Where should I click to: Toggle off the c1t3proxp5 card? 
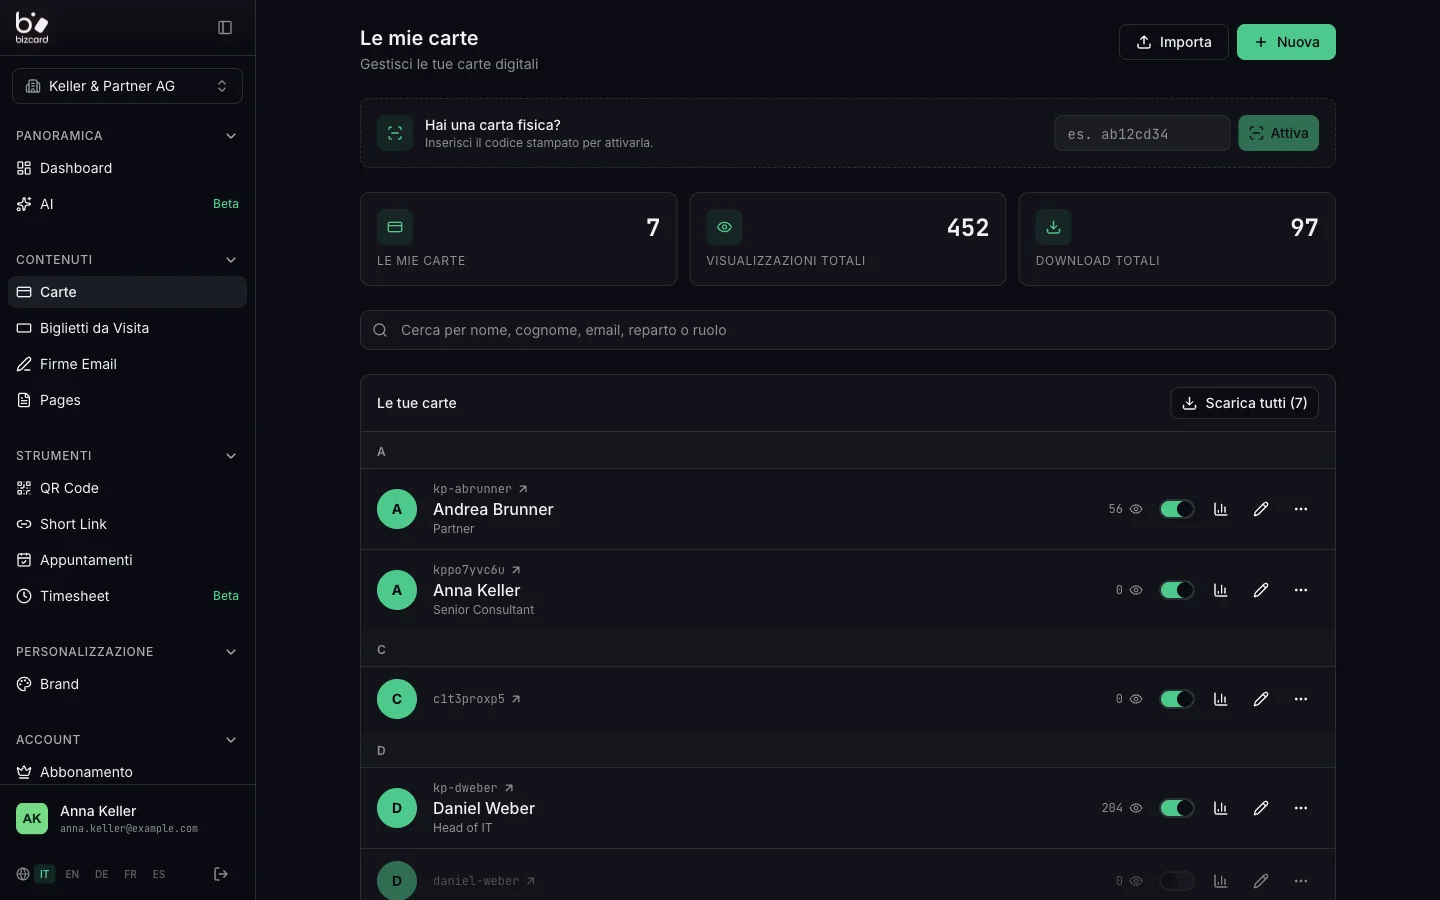[x=1177, y=699]
